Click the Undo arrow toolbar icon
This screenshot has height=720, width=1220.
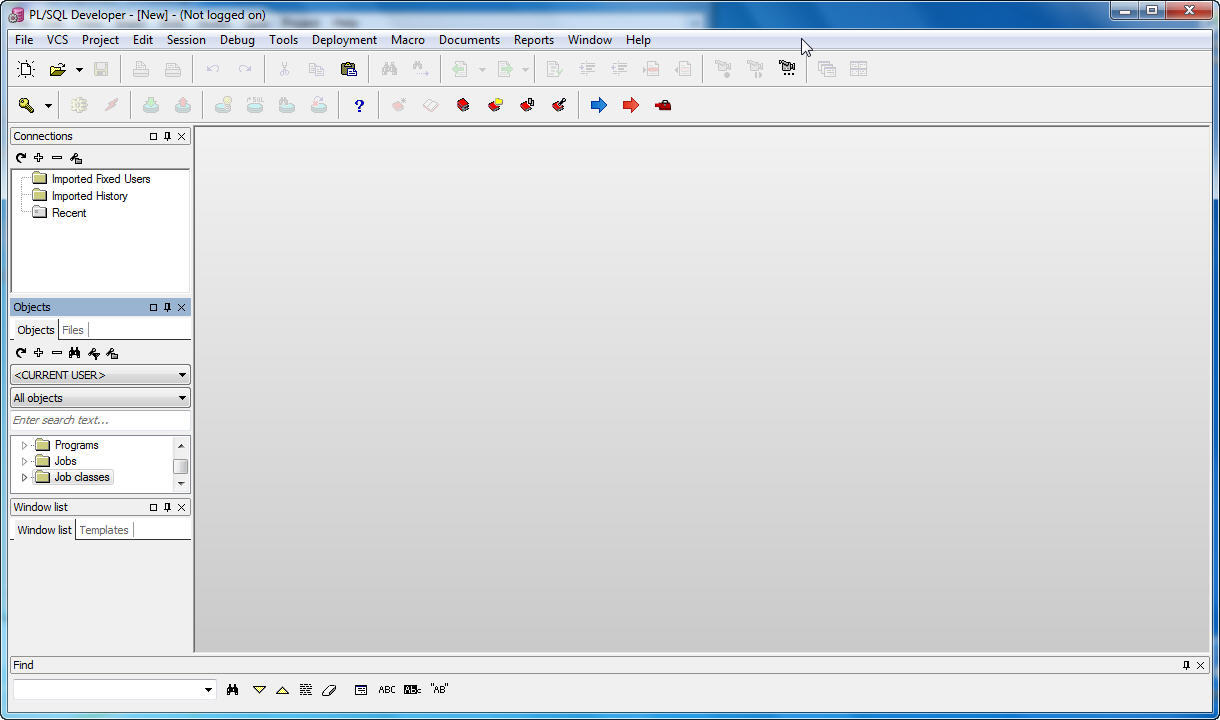tap(212, 69)
